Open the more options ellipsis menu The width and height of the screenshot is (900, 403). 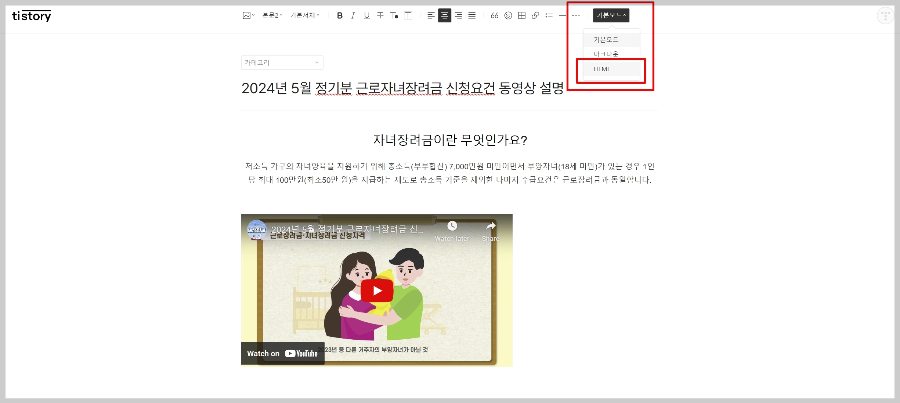pyautogui.click(x=576, y=16)
